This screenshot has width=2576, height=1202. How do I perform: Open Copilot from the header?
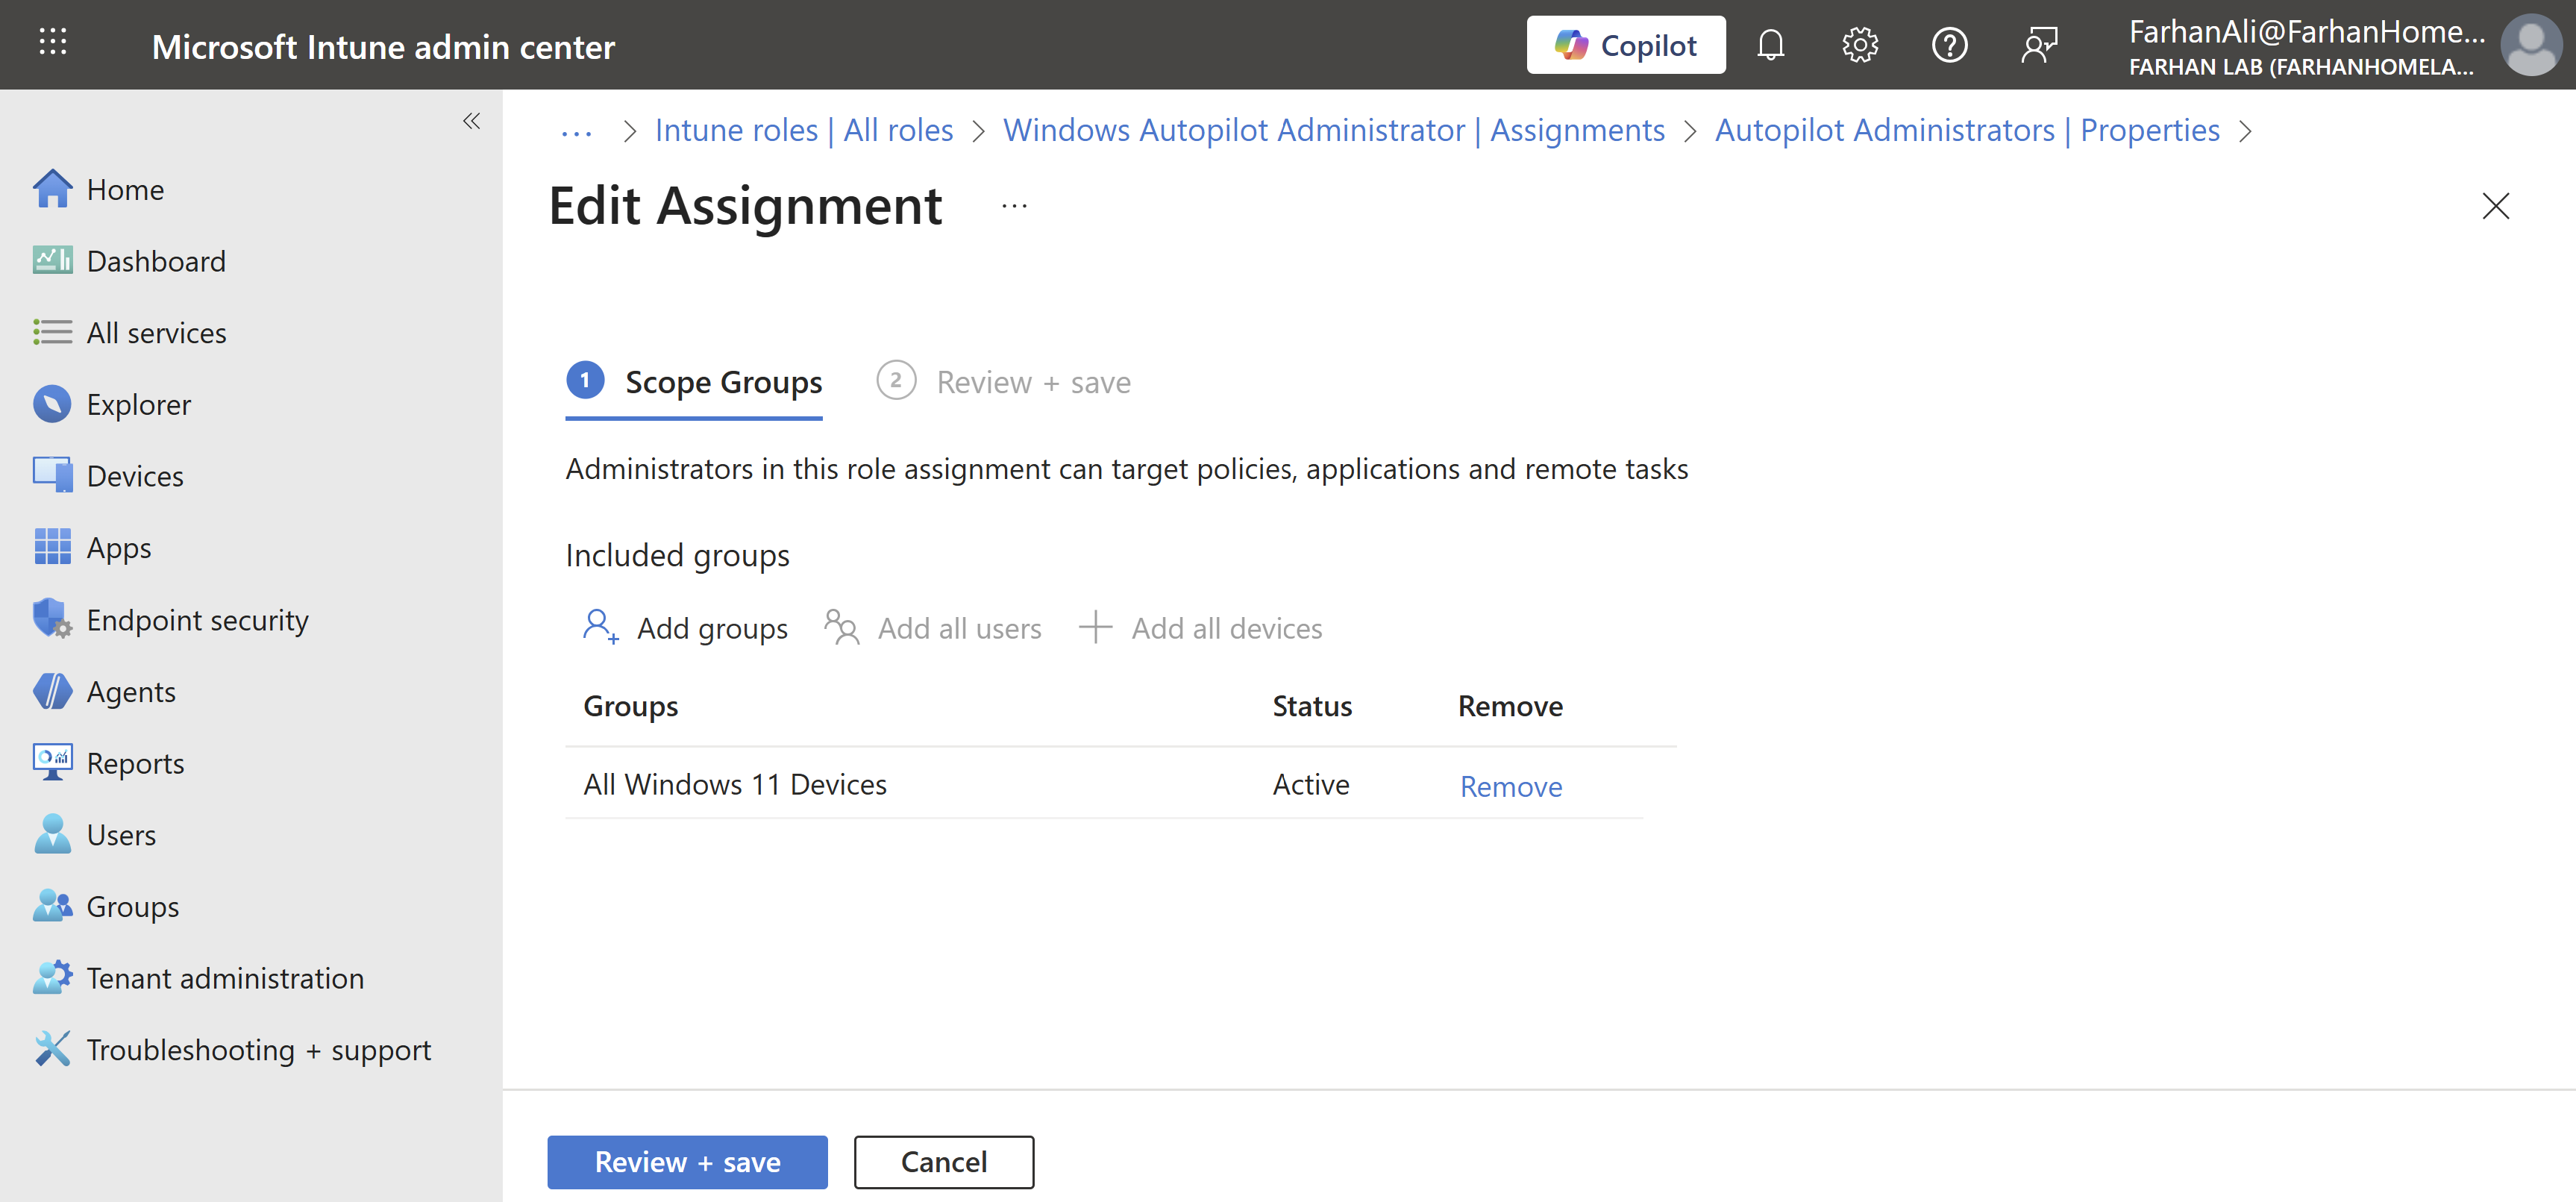coord(1625,45)
